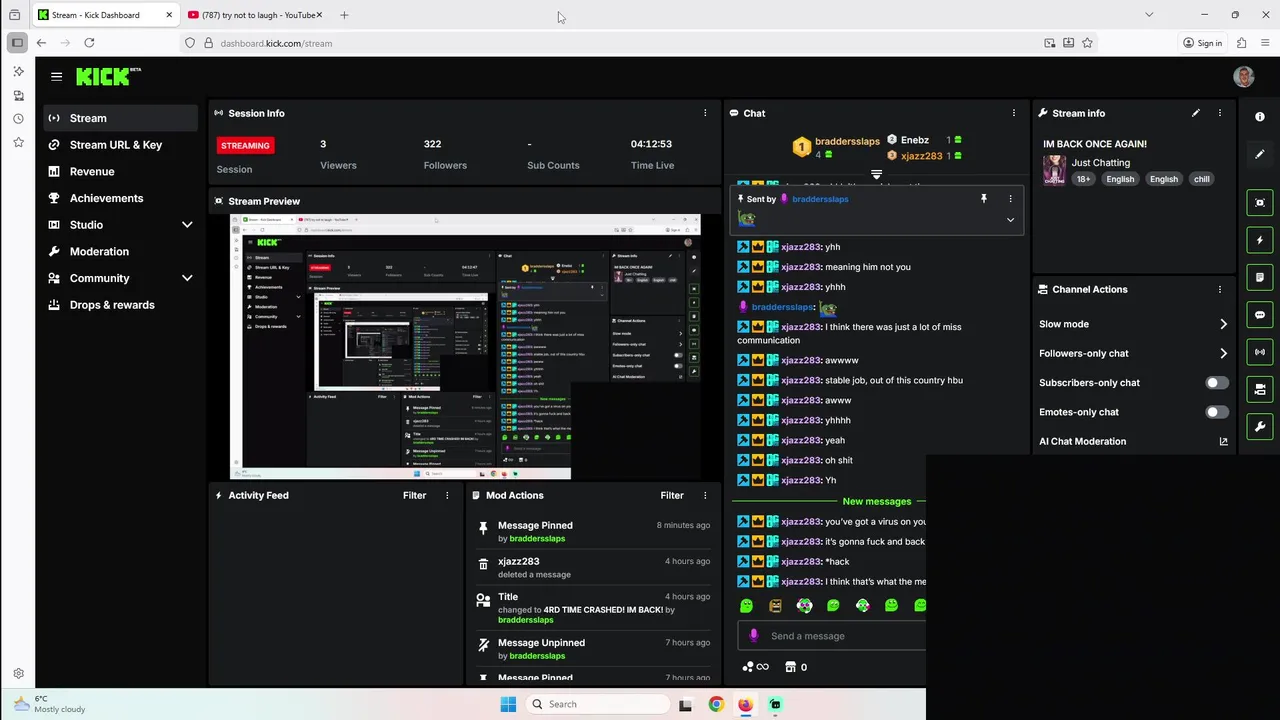Click the channel points infinity icon
Screen dimensions: 1280x720
756,667
